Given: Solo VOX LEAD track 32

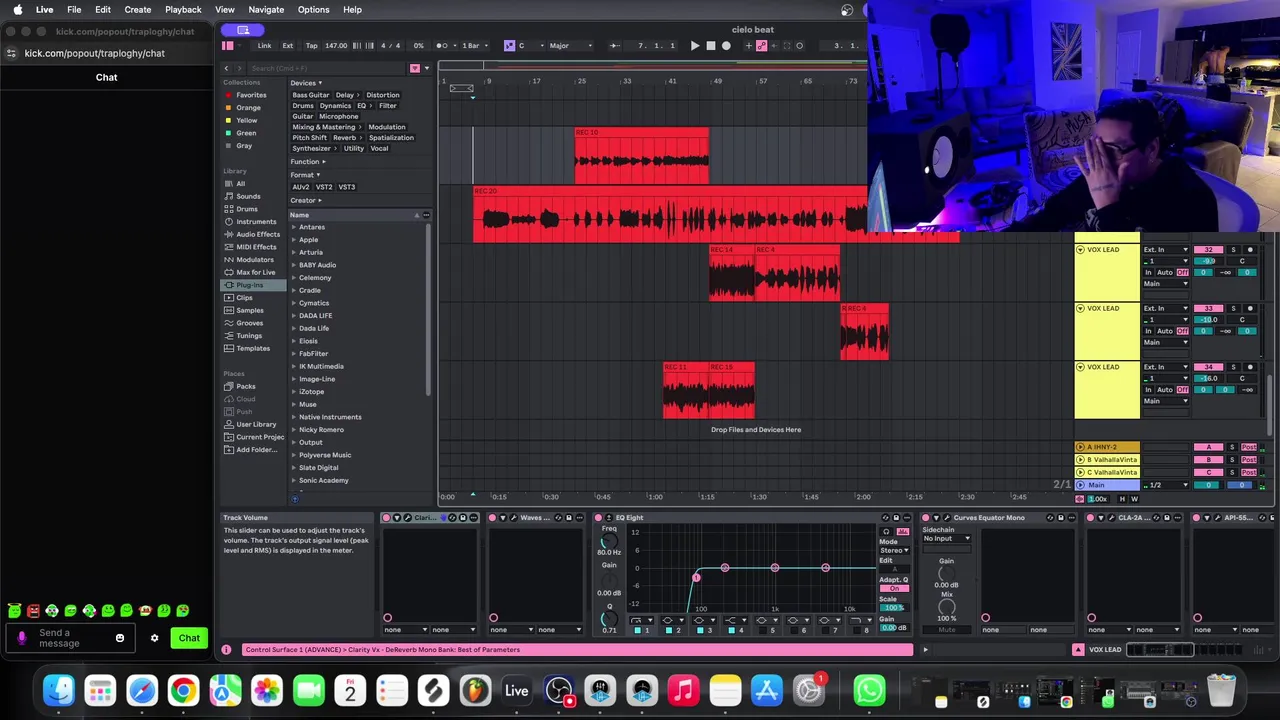Looking at the screenshot, I should click(1233, 250).
